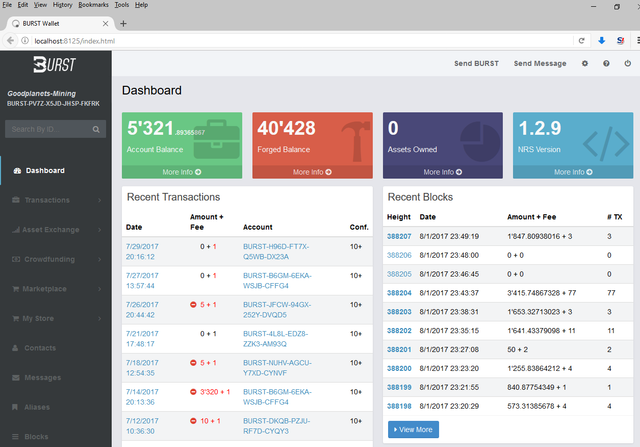Viewport: 640px width, 447px height.
Task: Open wallet settings gear icon
Action: click(585, 63)
